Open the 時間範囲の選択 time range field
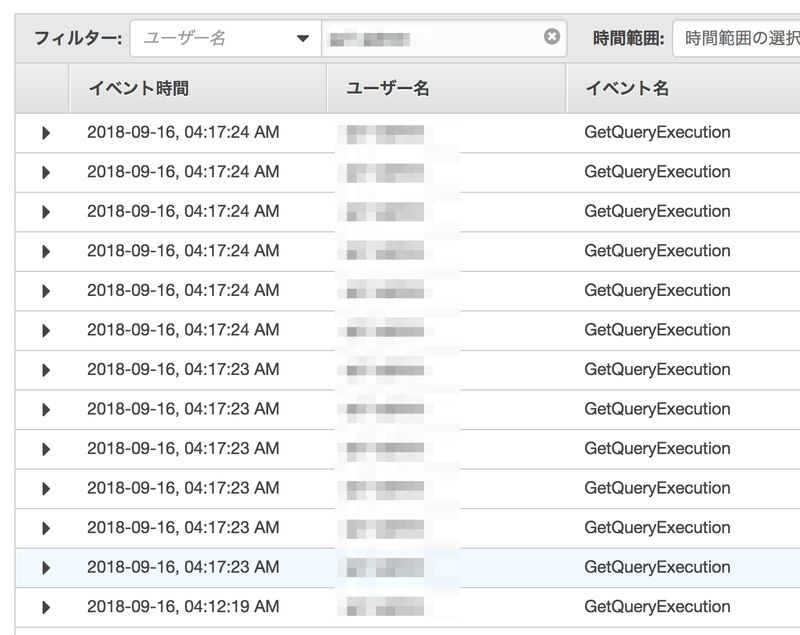 (736, 38)
